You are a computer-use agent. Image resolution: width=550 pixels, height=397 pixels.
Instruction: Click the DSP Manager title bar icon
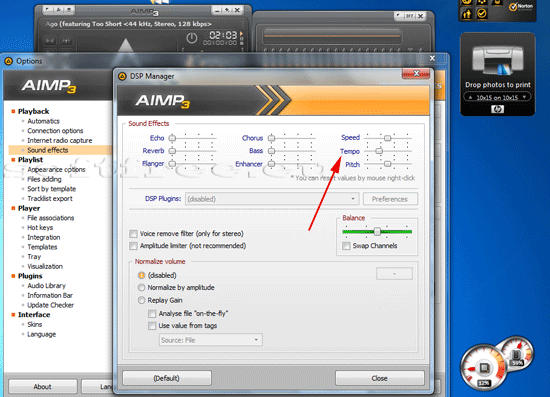[x=122, y=76]
